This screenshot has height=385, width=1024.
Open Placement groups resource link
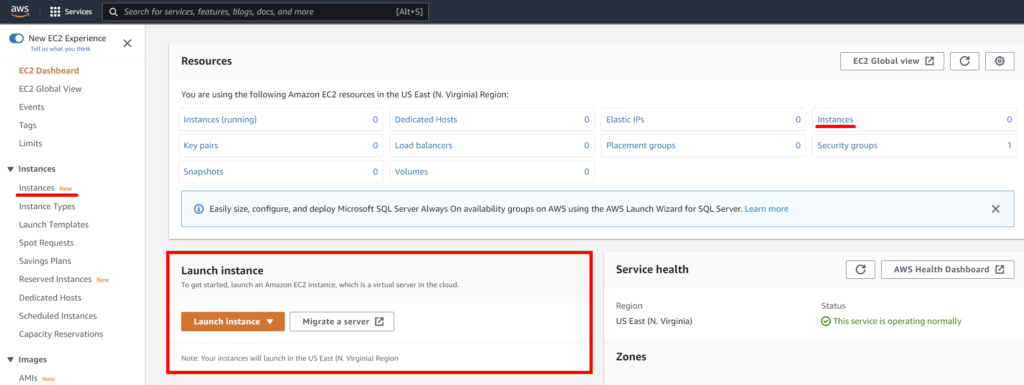[641, 146]
